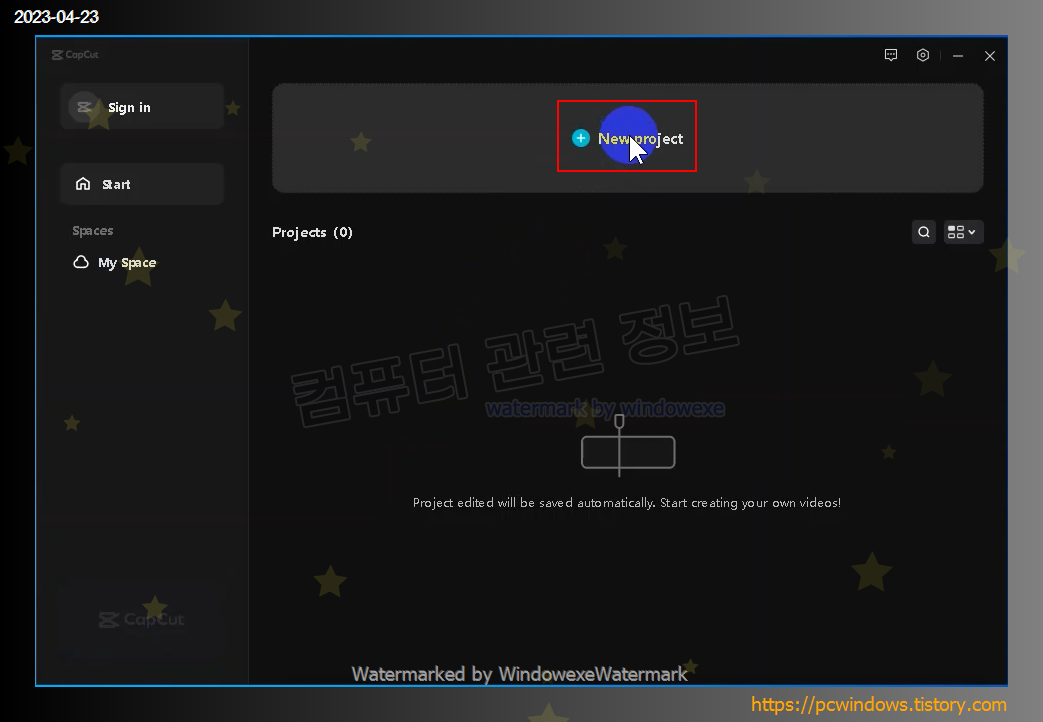Open the feedback chat icon in title bar

(x=891, y=55)
